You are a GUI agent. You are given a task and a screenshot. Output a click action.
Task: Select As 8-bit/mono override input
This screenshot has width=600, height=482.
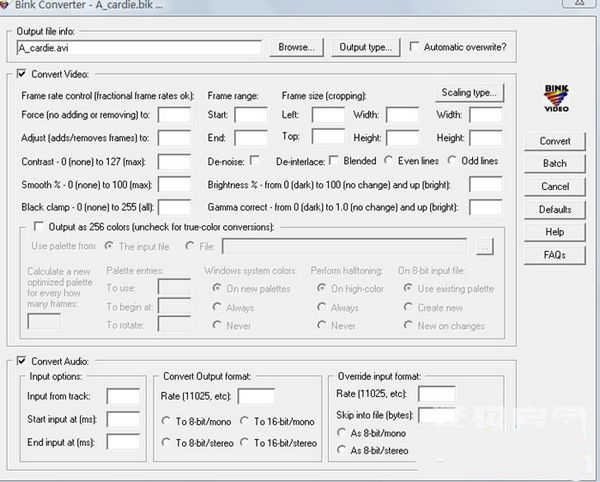[x=341, y=432]
